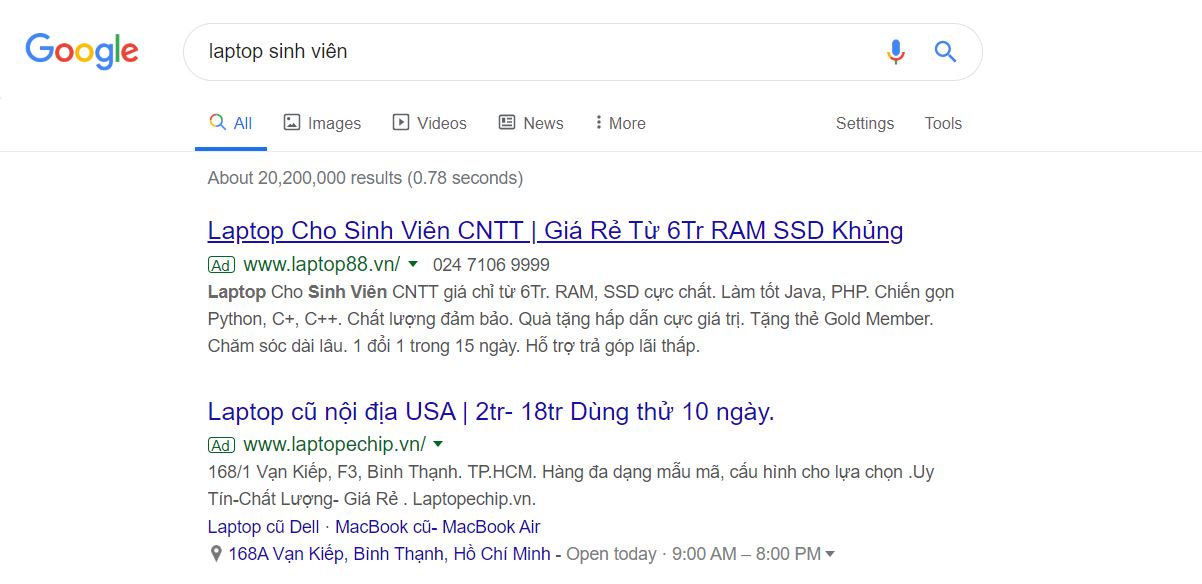Open address '168A Vạn Kiếp, Bình Thạnh' link

click(x=389, y=553)
